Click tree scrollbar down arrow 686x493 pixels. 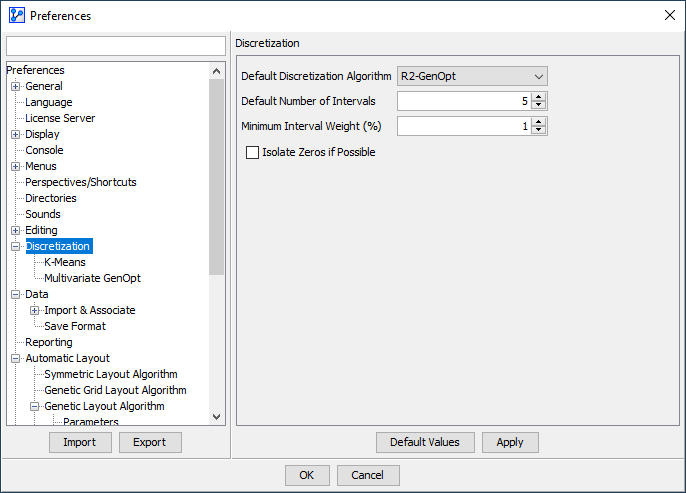(x=216, y=417)
